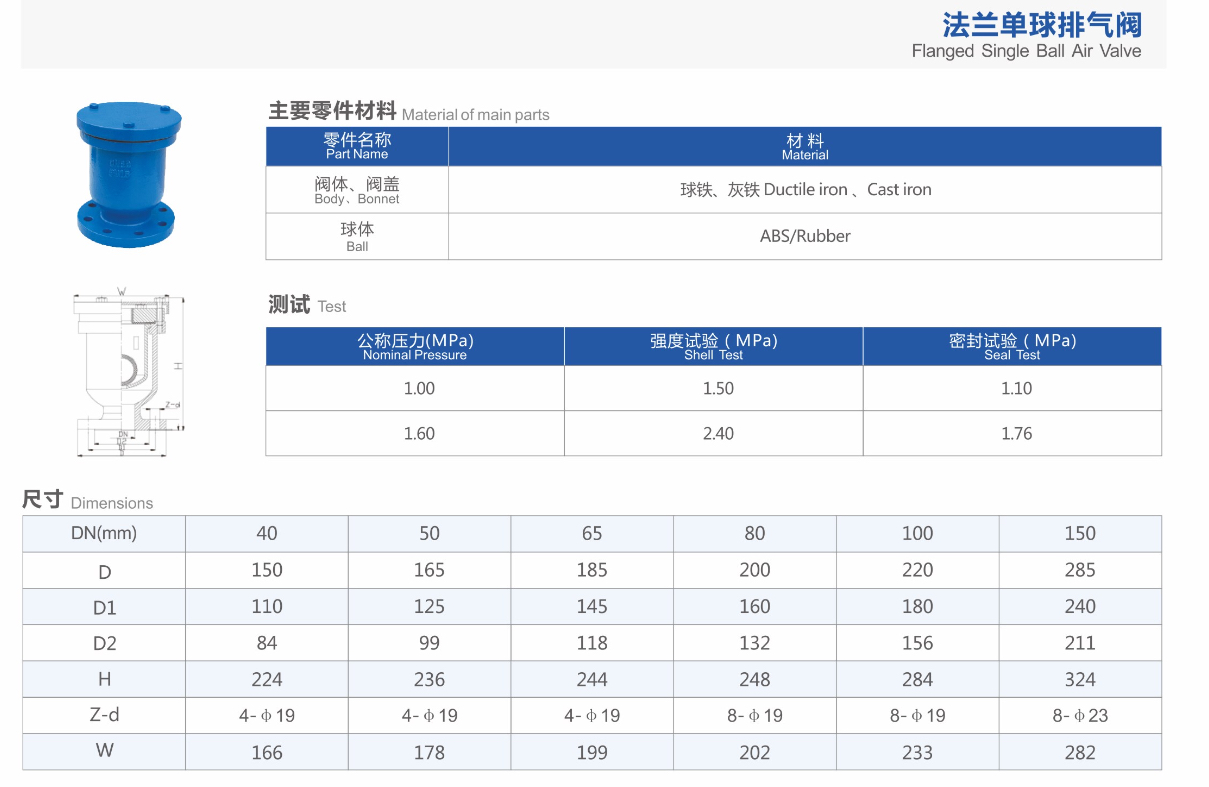Viewport: 1209px width, 787px height.
Task: Select the English subtitle Flanged Single Ball Air Valve
Action: click(x=1026, y=51)
